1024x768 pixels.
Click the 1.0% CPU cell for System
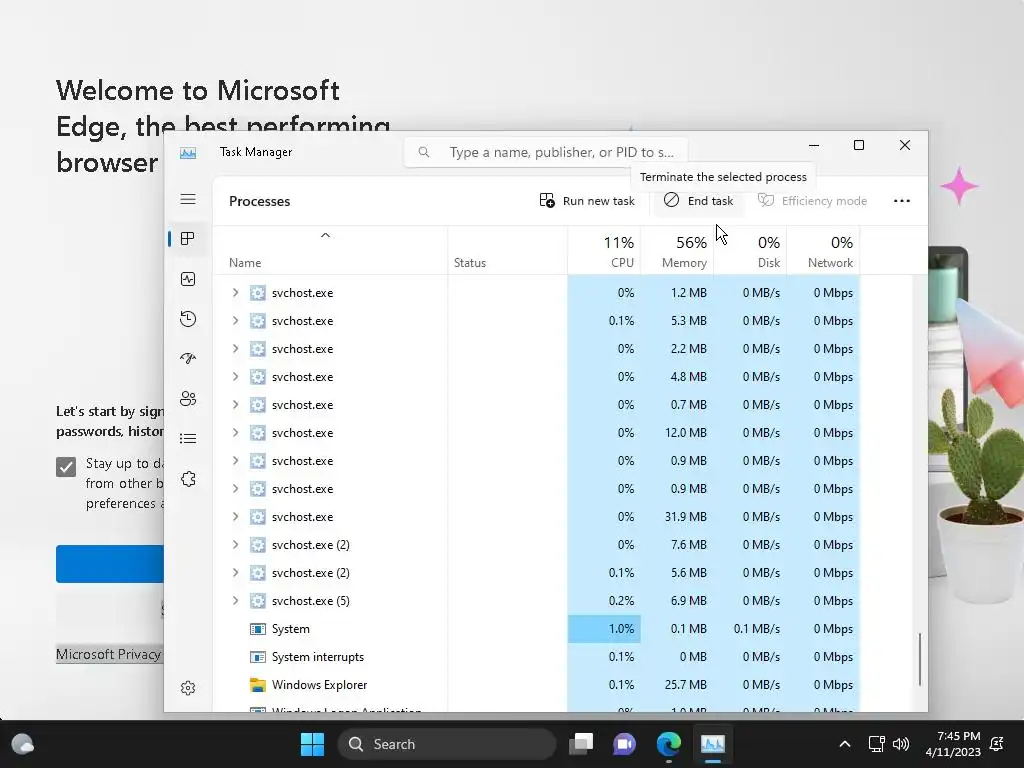pyautogui.click(x=604, y=629)
